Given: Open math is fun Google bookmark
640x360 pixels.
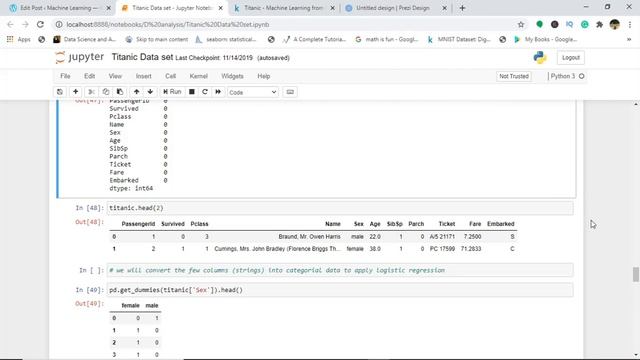Looking at the screenshot, I should 387,40.
